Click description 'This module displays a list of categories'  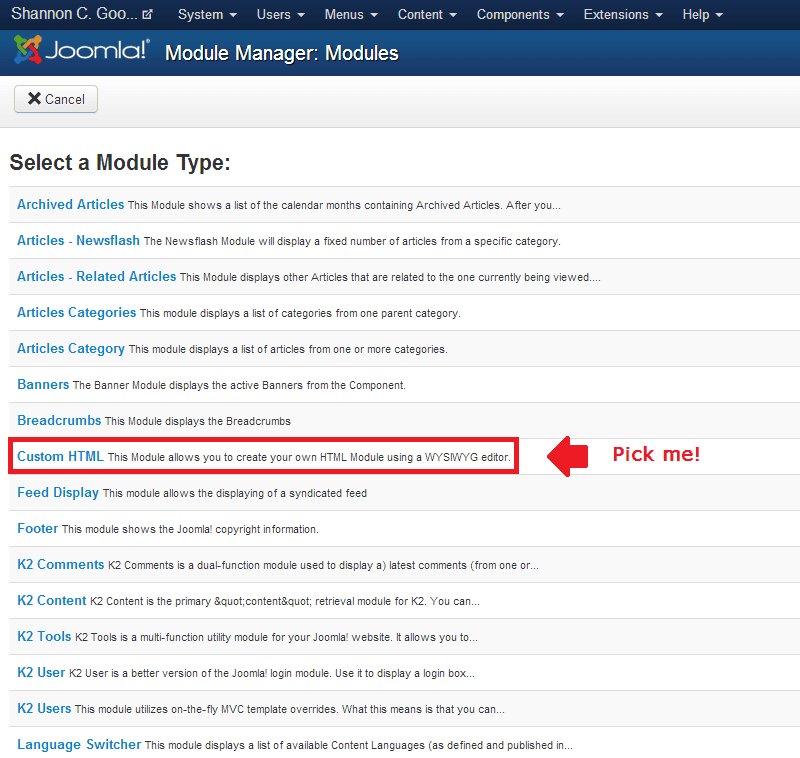(x=300, y=313)
